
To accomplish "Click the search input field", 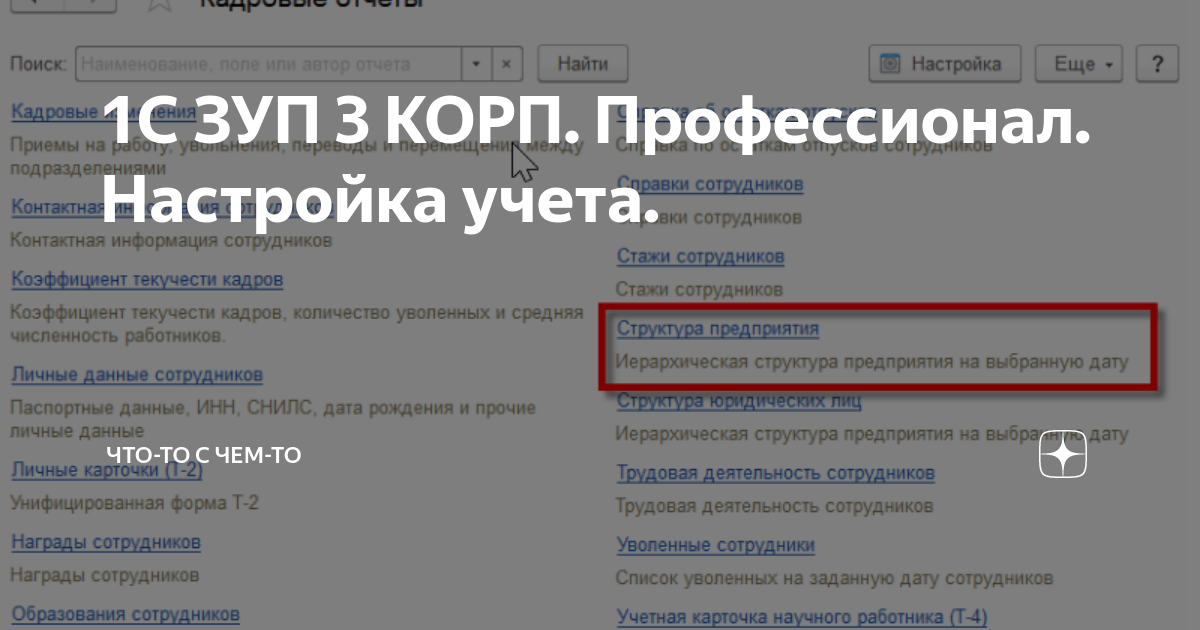I will pos(268,64).
